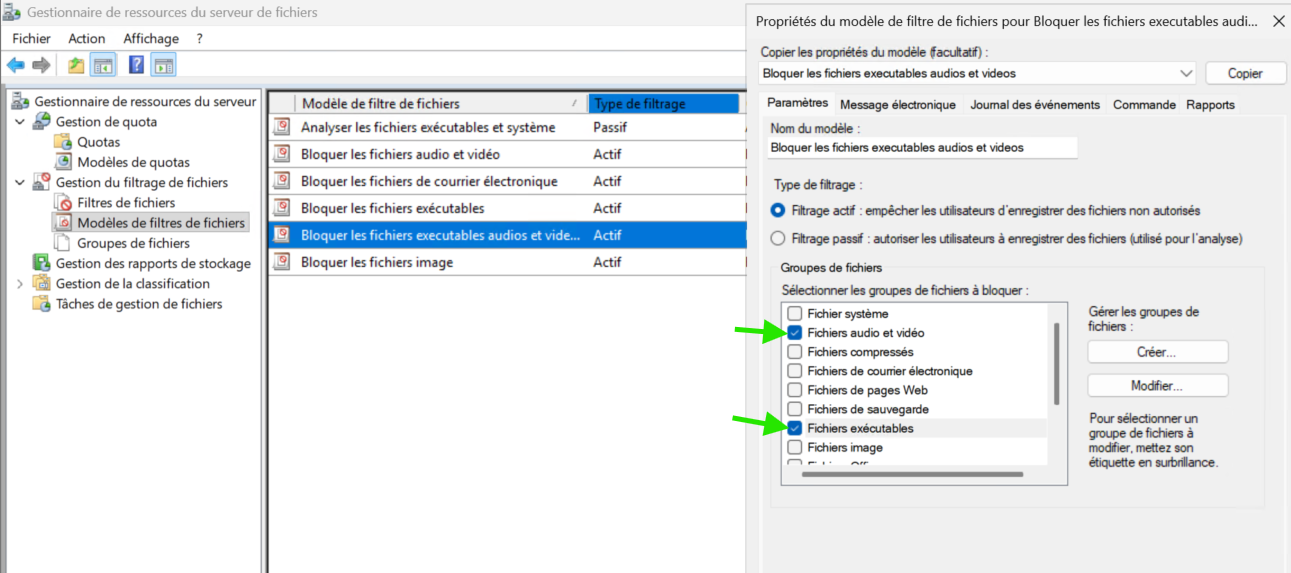Switch to Message électronique tab

coord(897,105)
